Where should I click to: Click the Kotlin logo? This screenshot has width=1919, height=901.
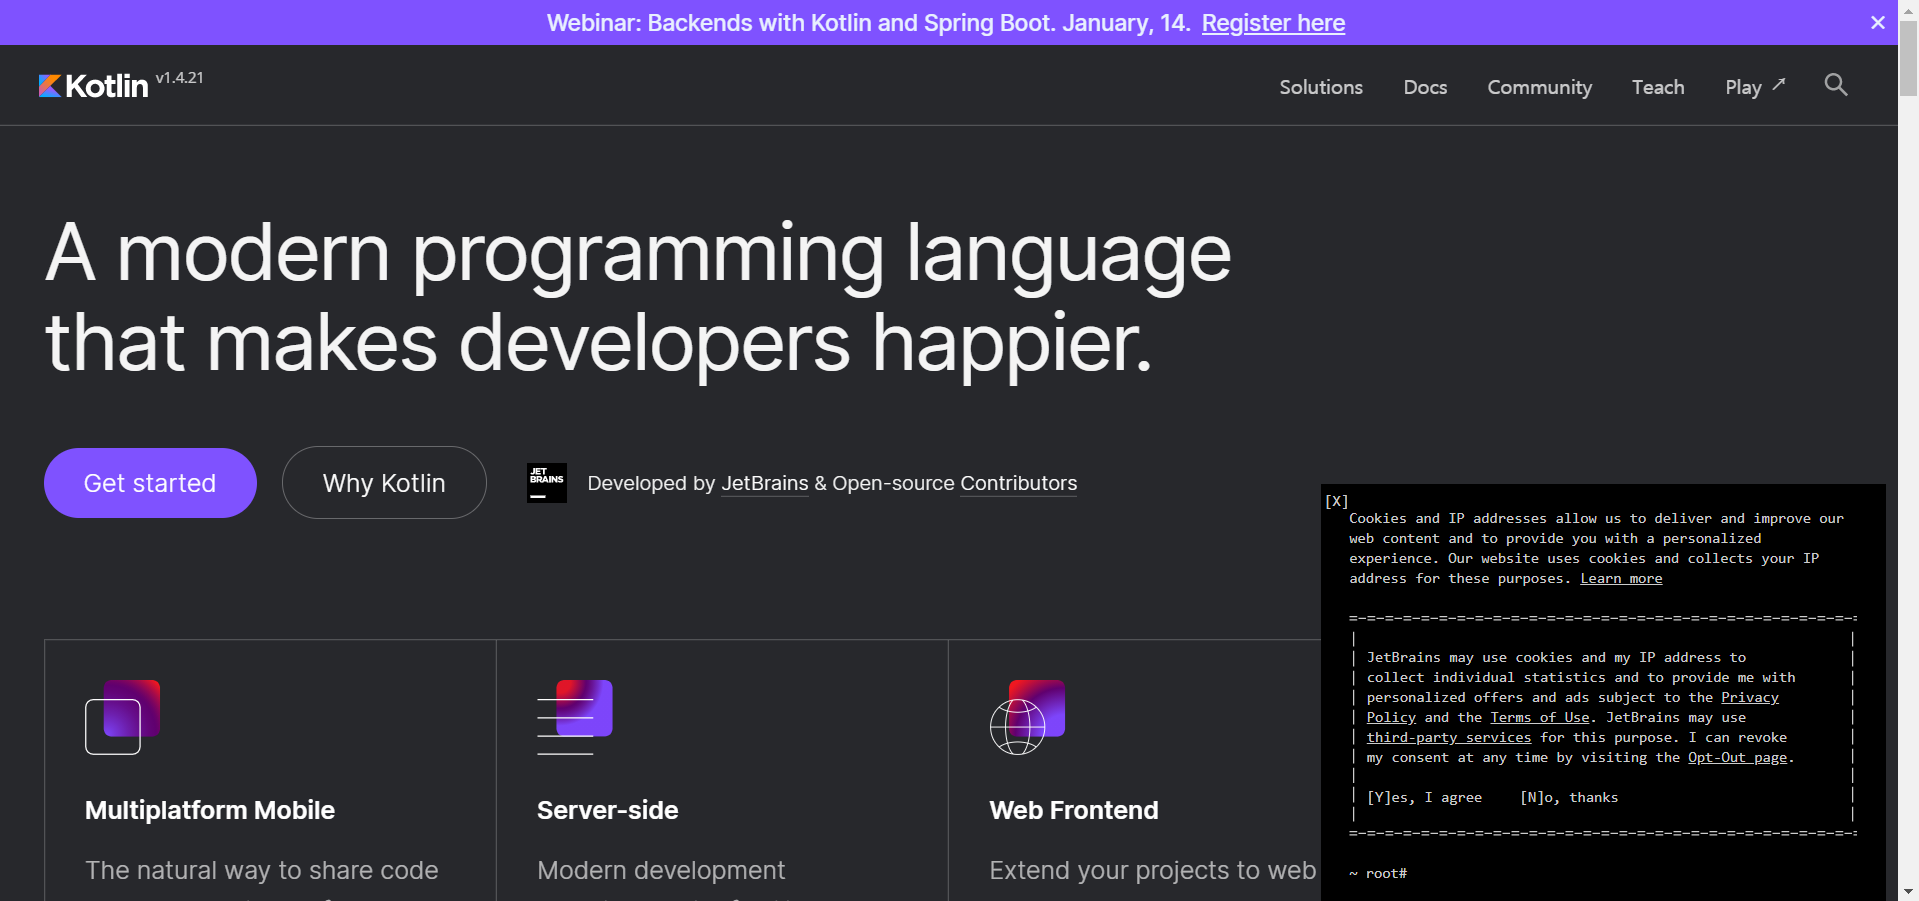[x=93, y=86]
